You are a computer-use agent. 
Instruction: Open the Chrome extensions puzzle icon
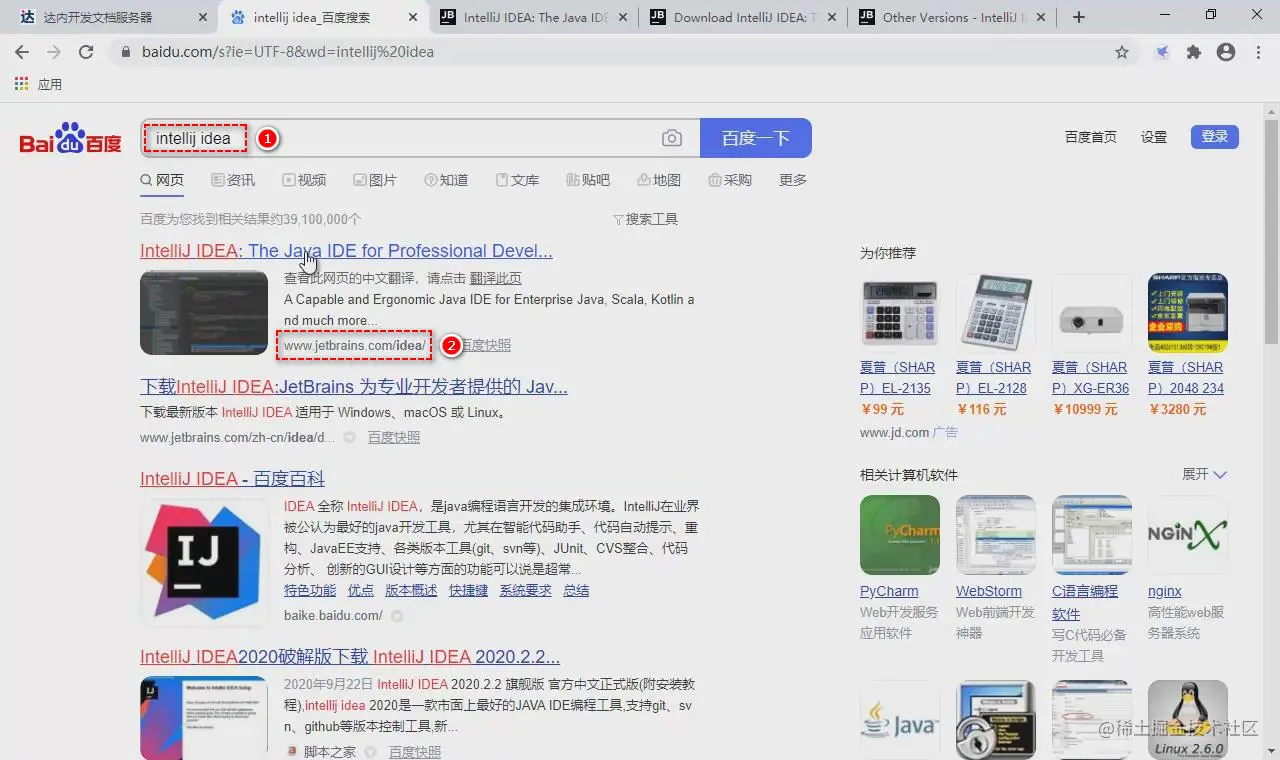pos(1194,52)
